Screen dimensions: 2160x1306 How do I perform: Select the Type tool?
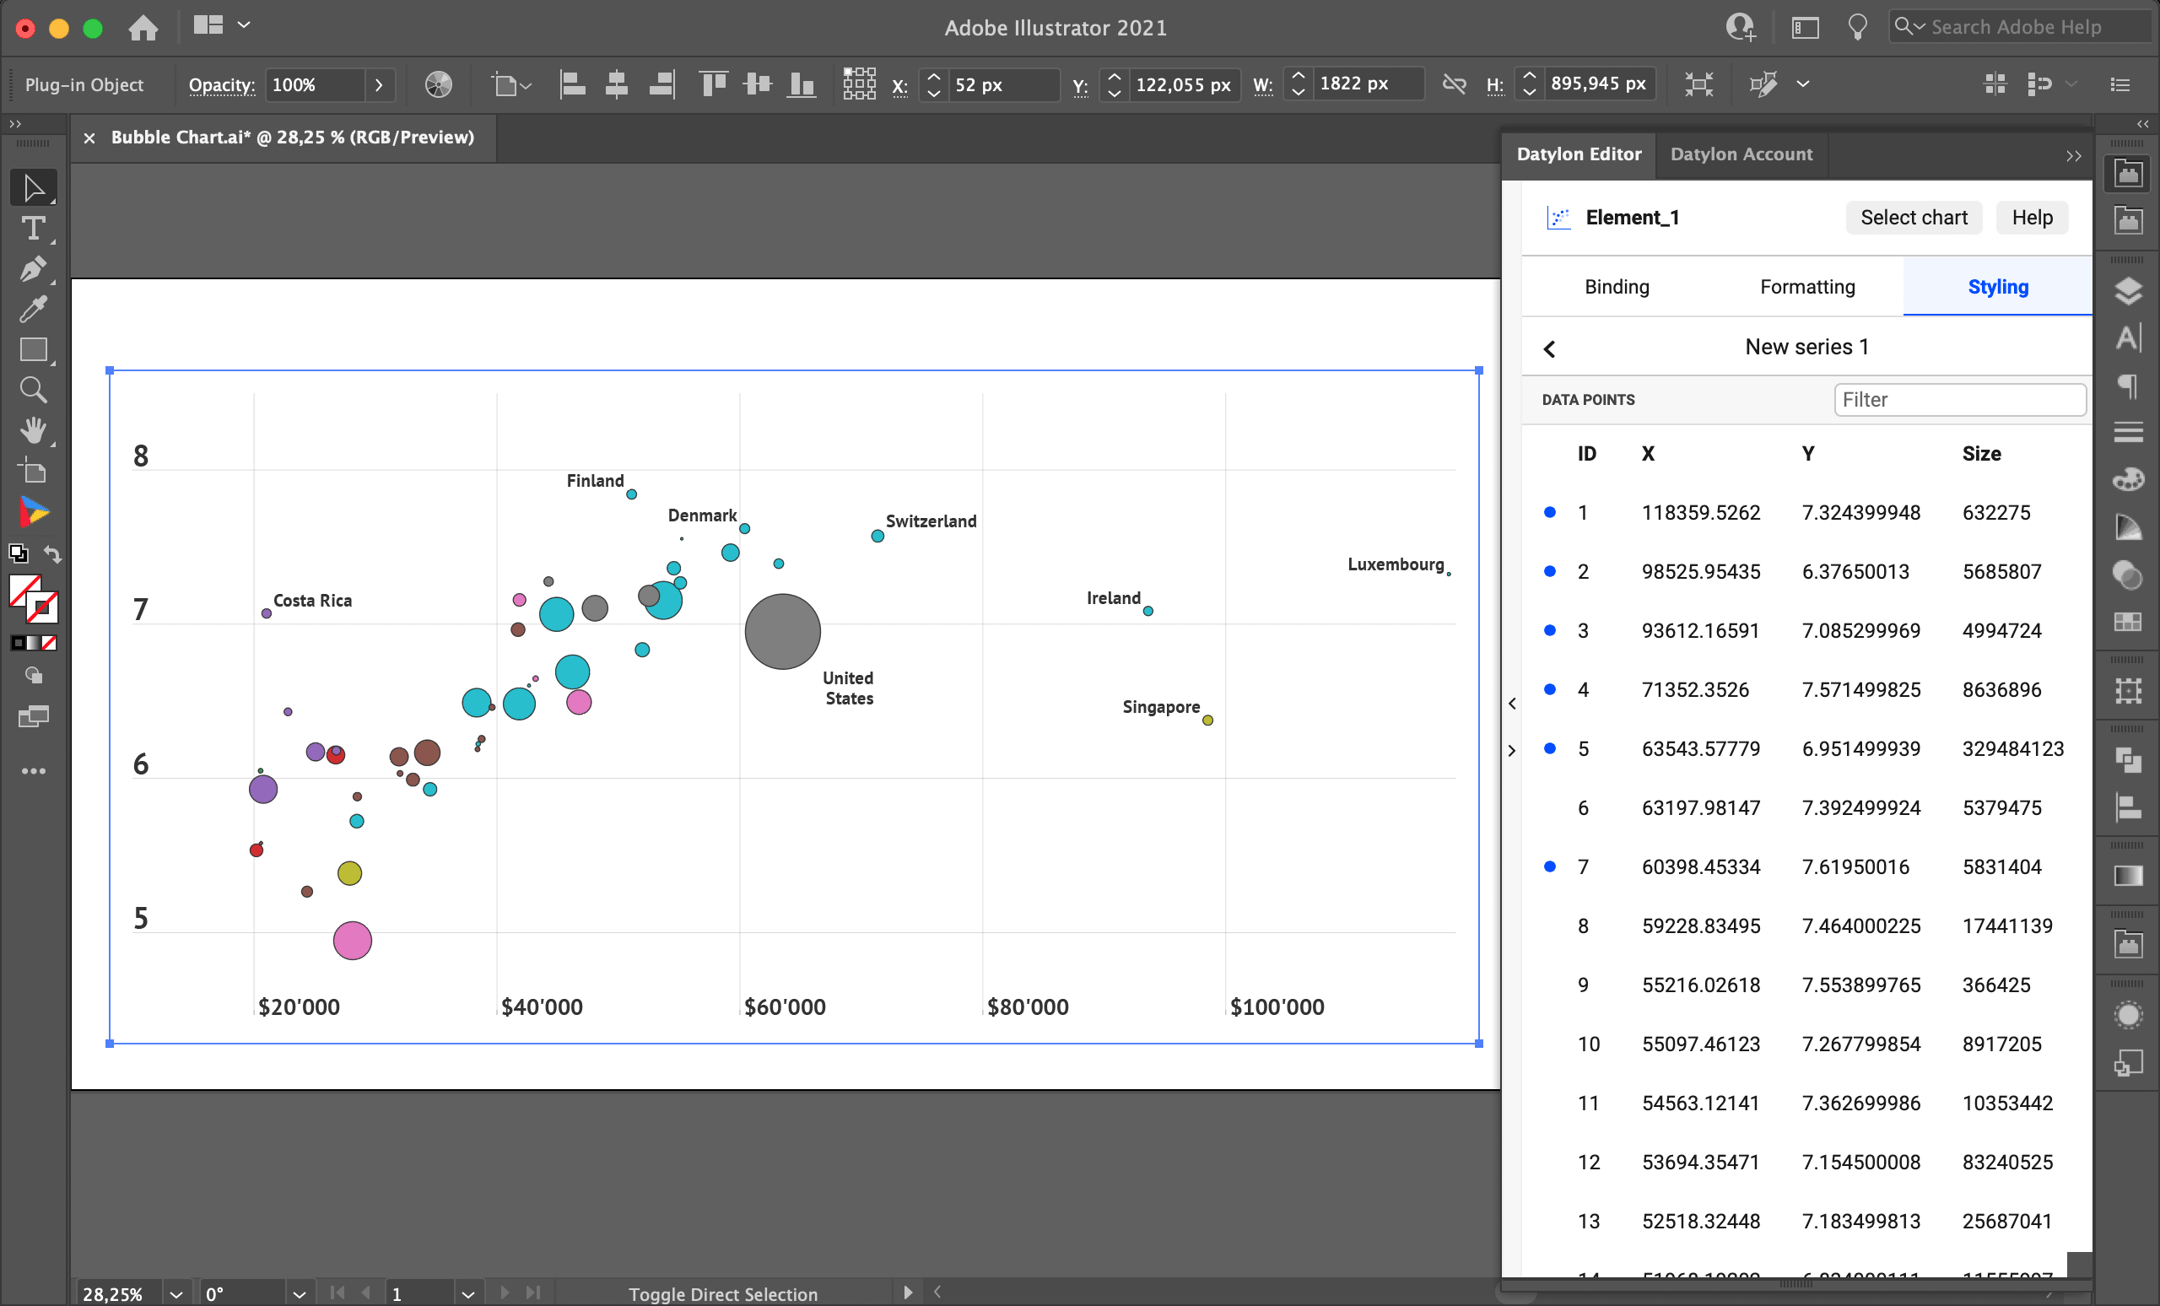pyautogui.click(x=34, y=228)
